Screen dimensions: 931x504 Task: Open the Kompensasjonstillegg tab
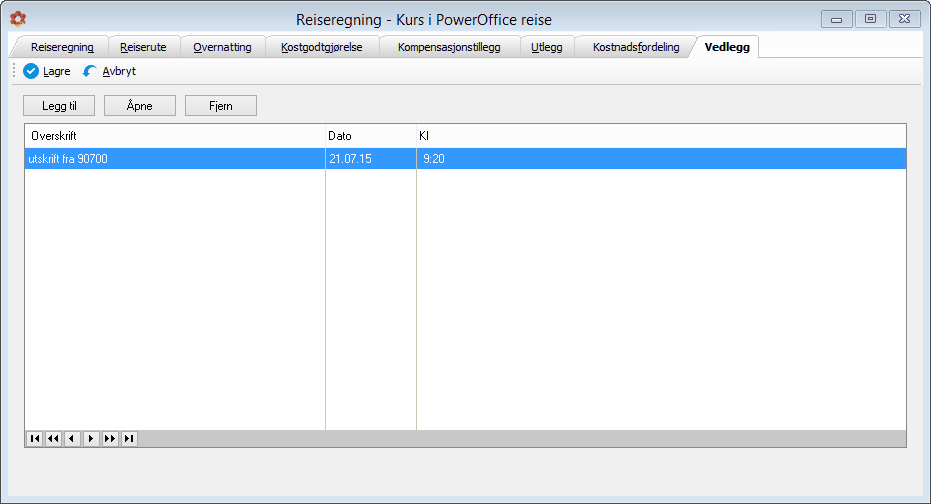point(449,47)
